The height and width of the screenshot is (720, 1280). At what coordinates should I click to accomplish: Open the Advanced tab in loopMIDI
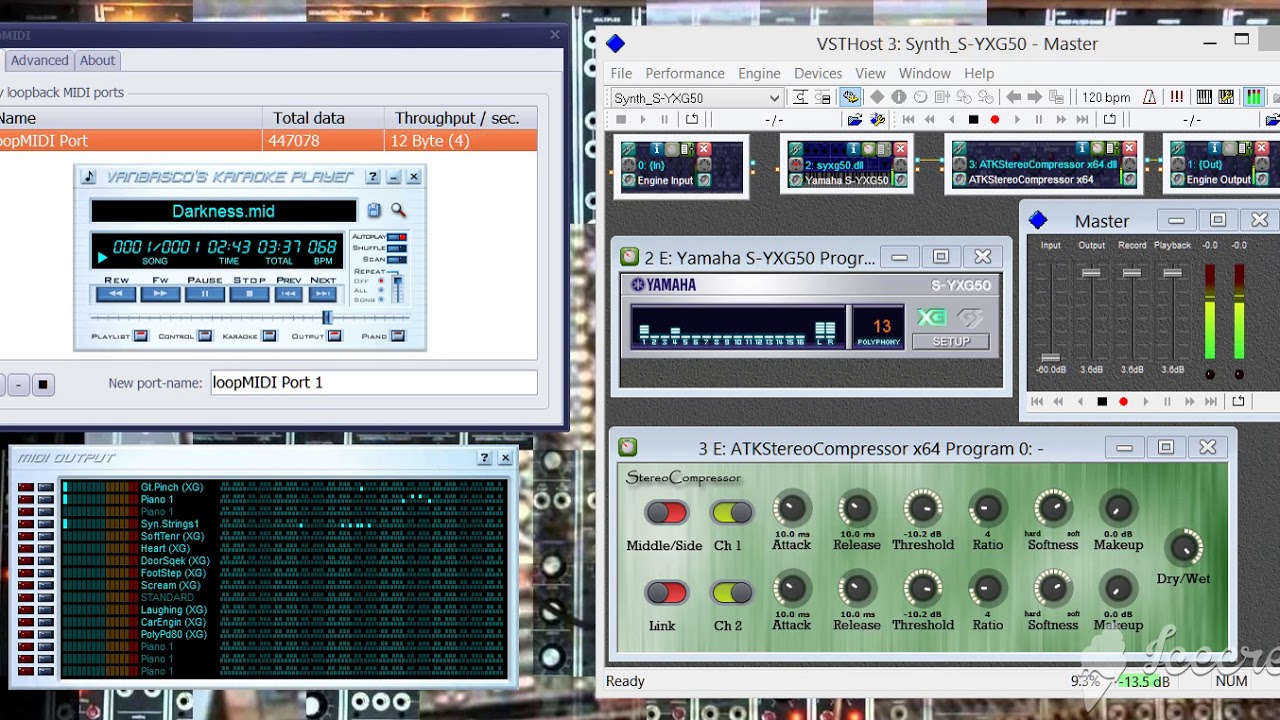(39, 60)
